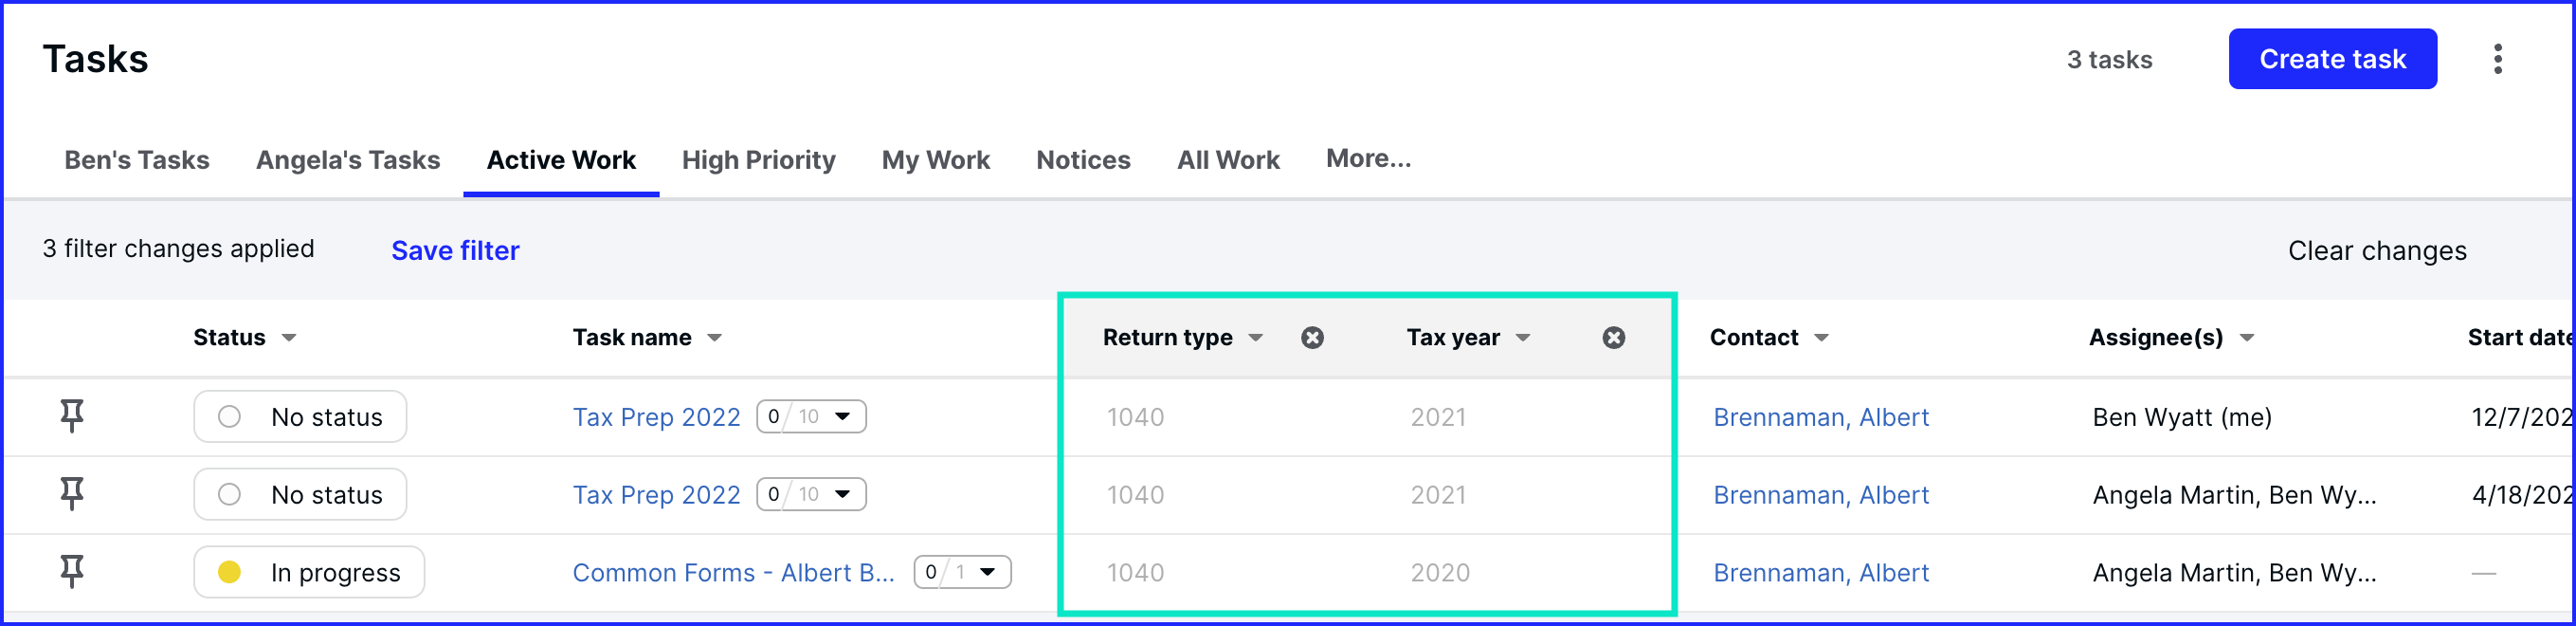This screenshot has width=2576, height=626.
Task: Pin the second Tax Prep 2022 task
Action: point(72,494)
